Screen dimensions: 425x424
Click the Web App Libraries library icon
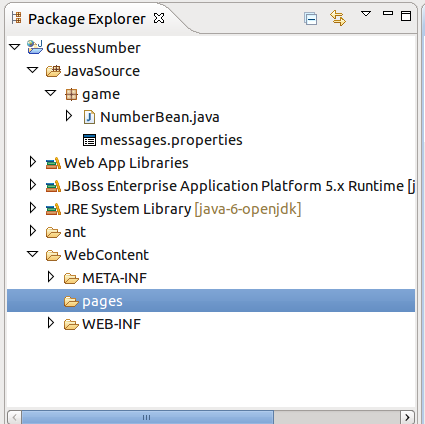click(x=53, y=163)
